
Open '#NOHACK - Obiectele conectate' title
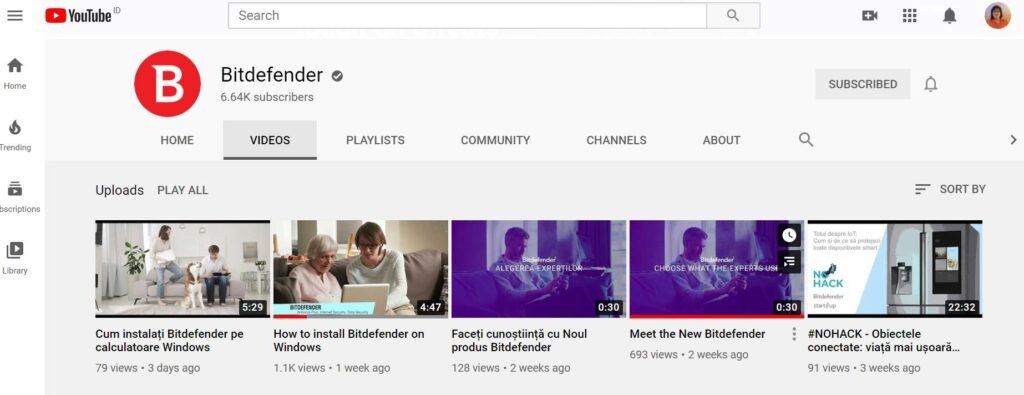point(884,341)
